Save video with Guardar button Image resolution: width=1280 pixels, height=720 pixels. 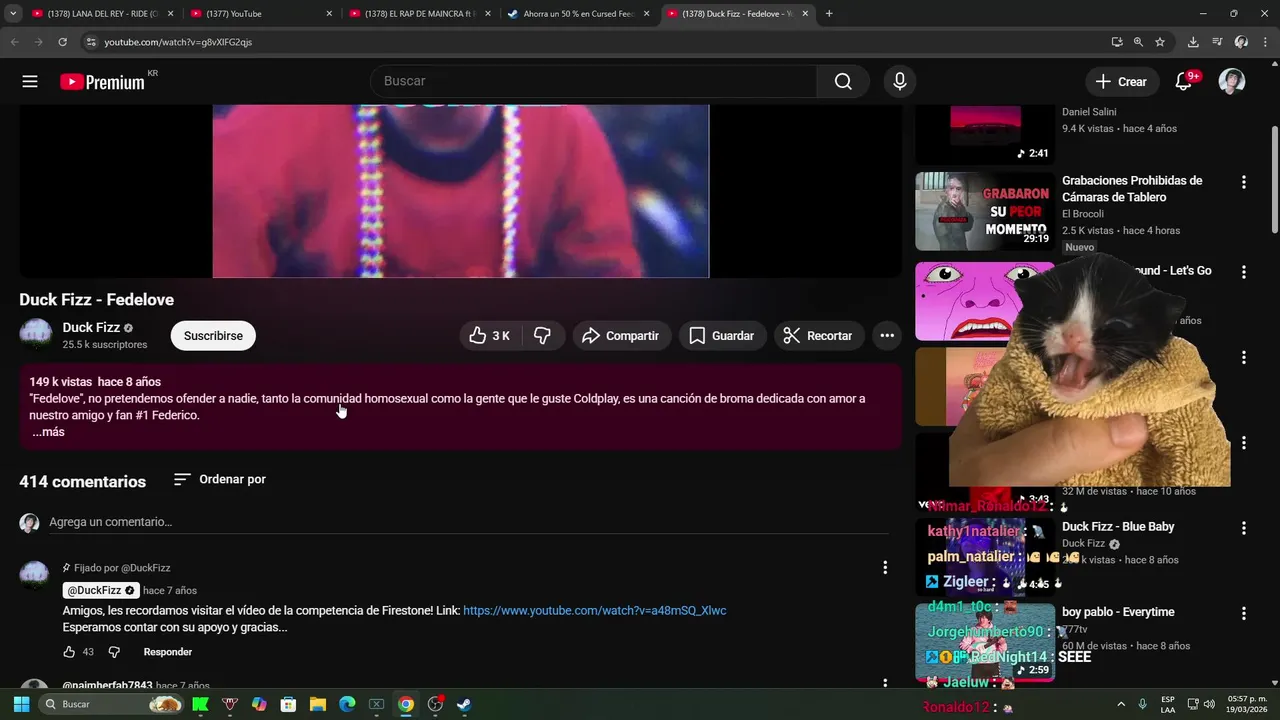[x=722, y=336]
